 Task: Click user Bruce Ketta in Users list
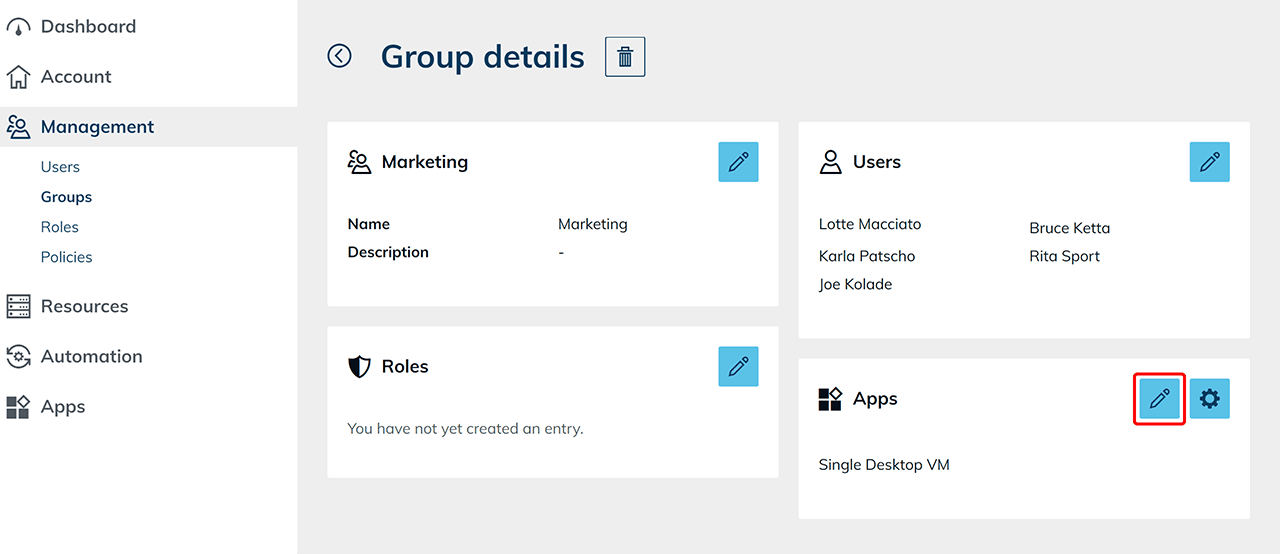coord(1069,228)
